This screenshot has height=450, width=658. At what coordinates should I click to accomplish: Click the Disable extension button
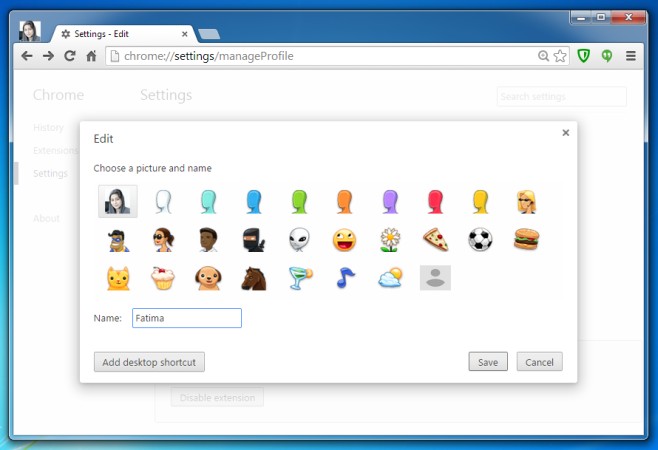pyautogui.click(x=217, y=397)
